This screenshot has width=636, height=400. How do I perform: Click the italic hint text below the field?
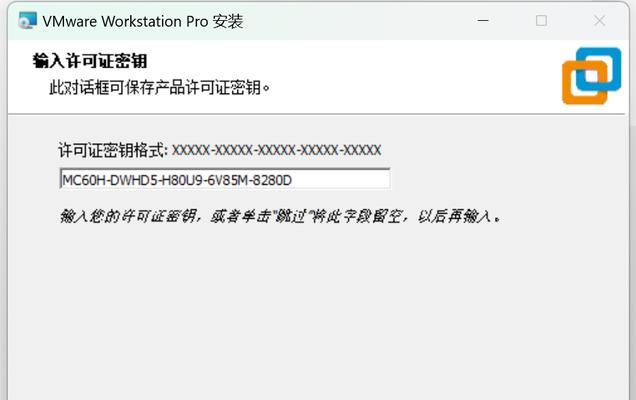click(281, 216)
